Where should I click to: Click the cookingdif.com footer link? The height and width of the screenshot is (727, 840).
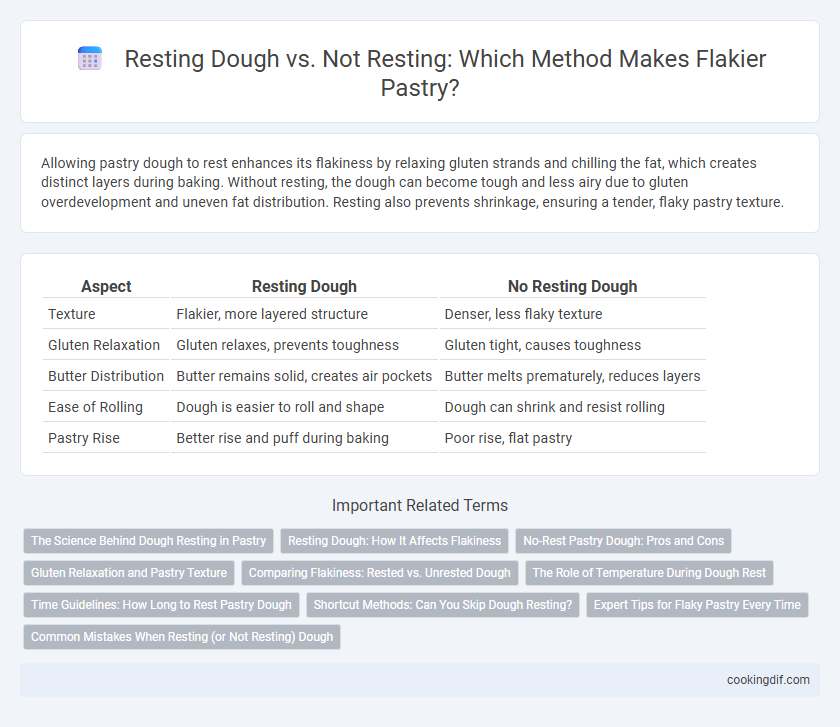tap(768, 680)
